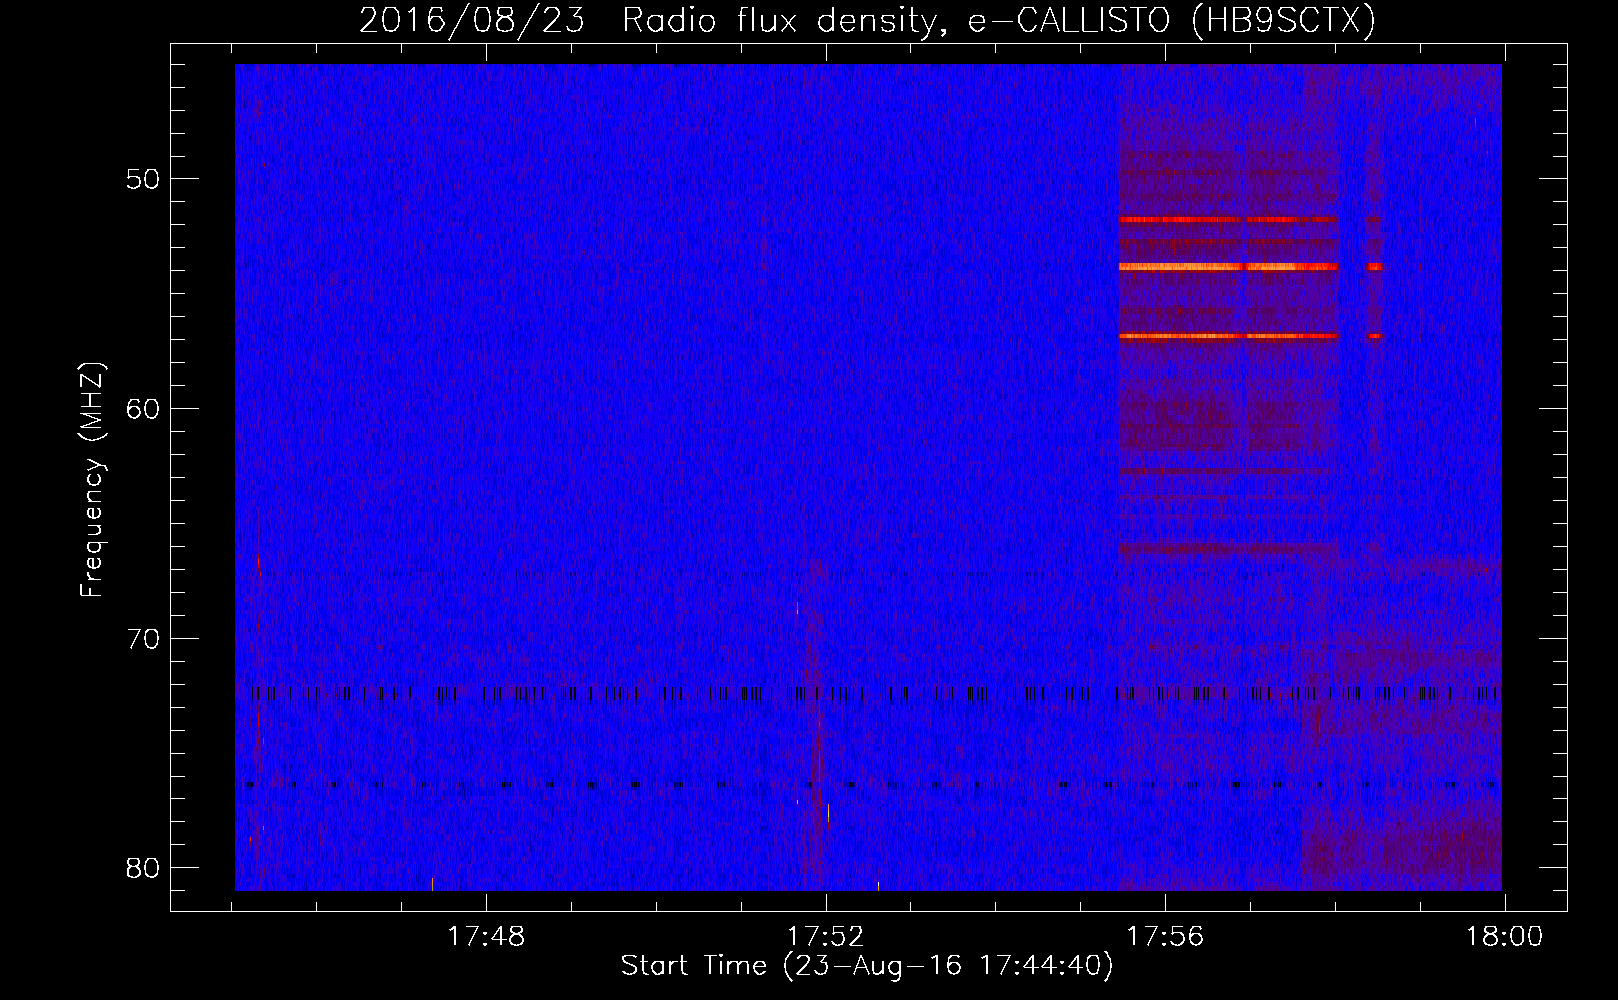Click the 'Start Time (23-Aug-16 17:44:40)' axis label
1618x1000 pixels.
pos(867,966)
